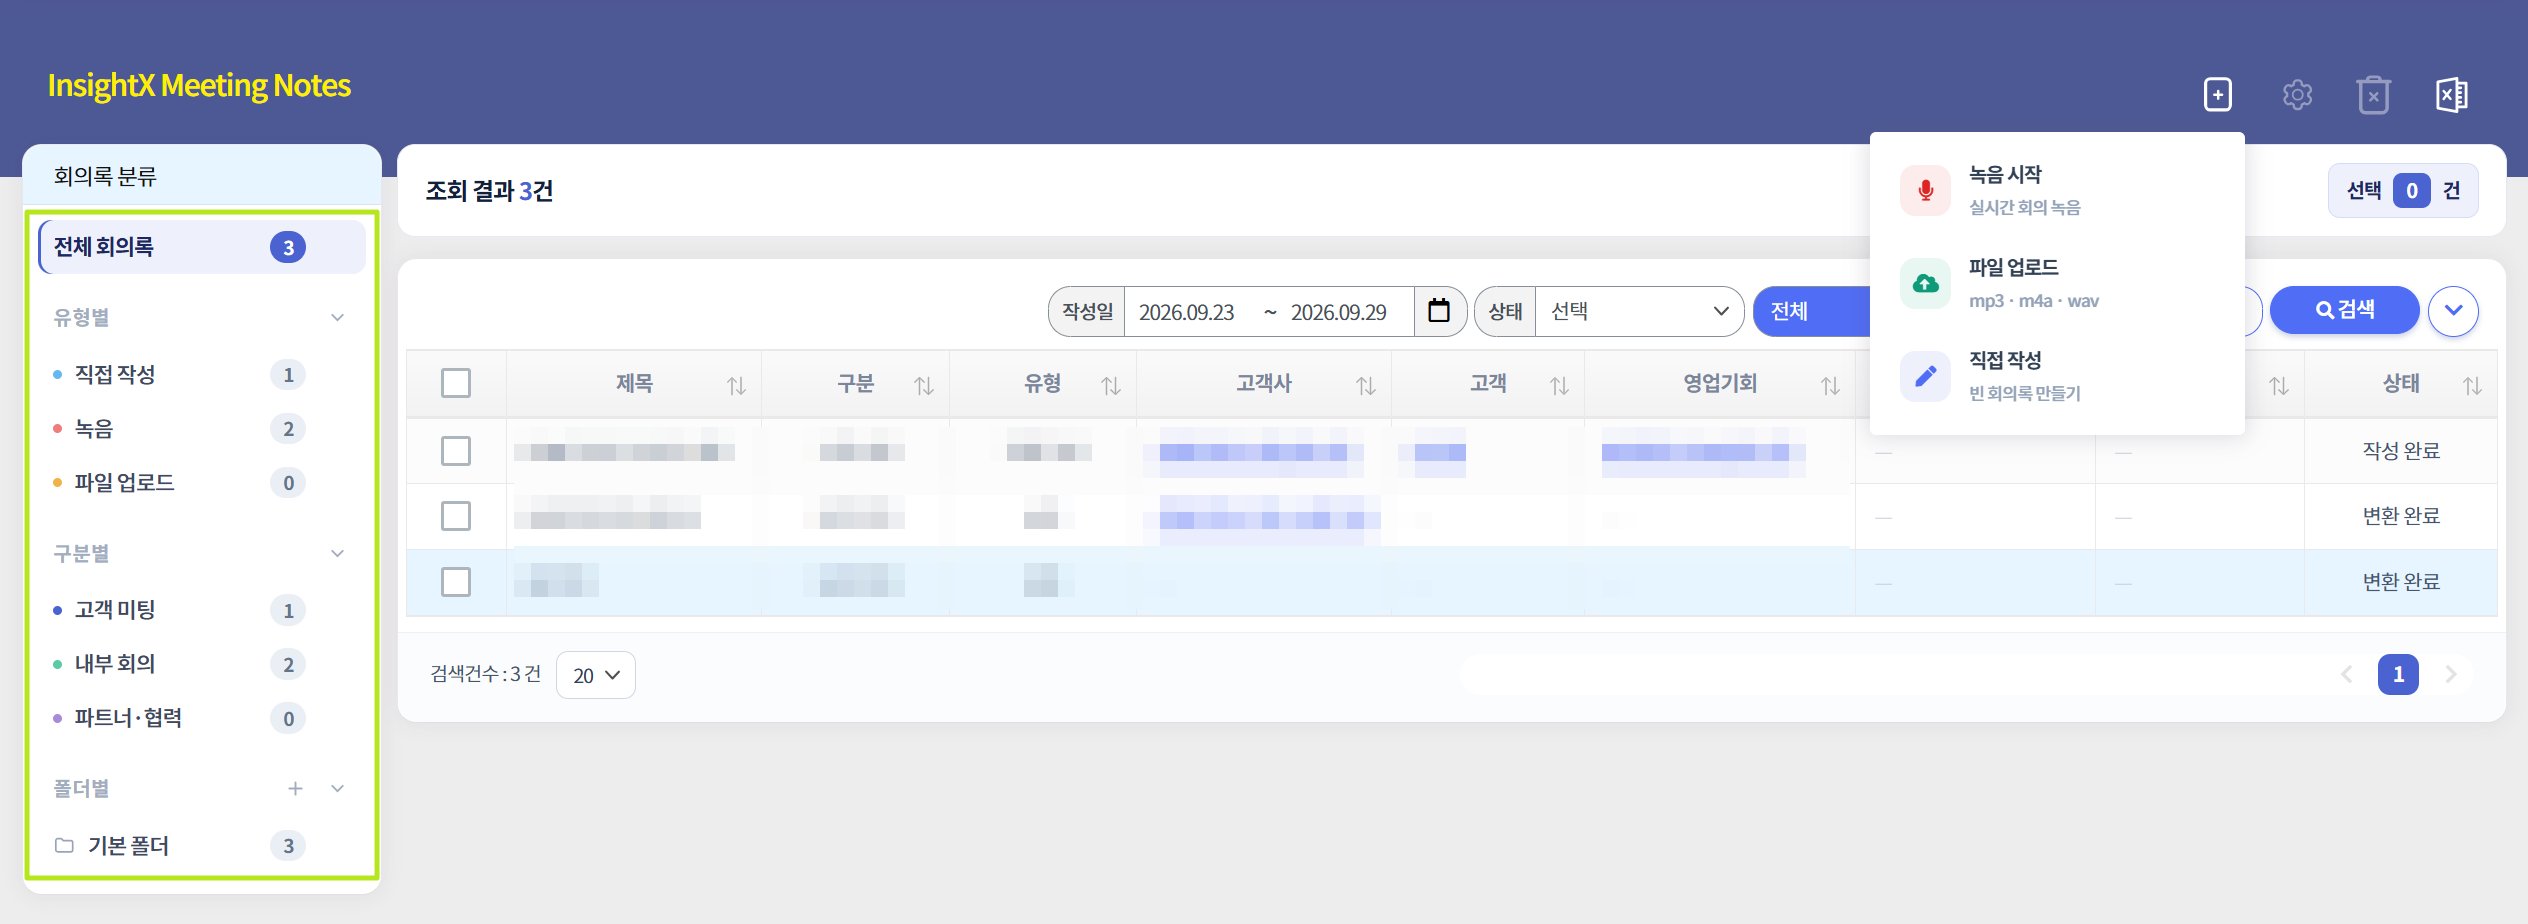Screen dimensions: 2528x924
Task: Check the select-all header checkbox
Action: point(456,383)
